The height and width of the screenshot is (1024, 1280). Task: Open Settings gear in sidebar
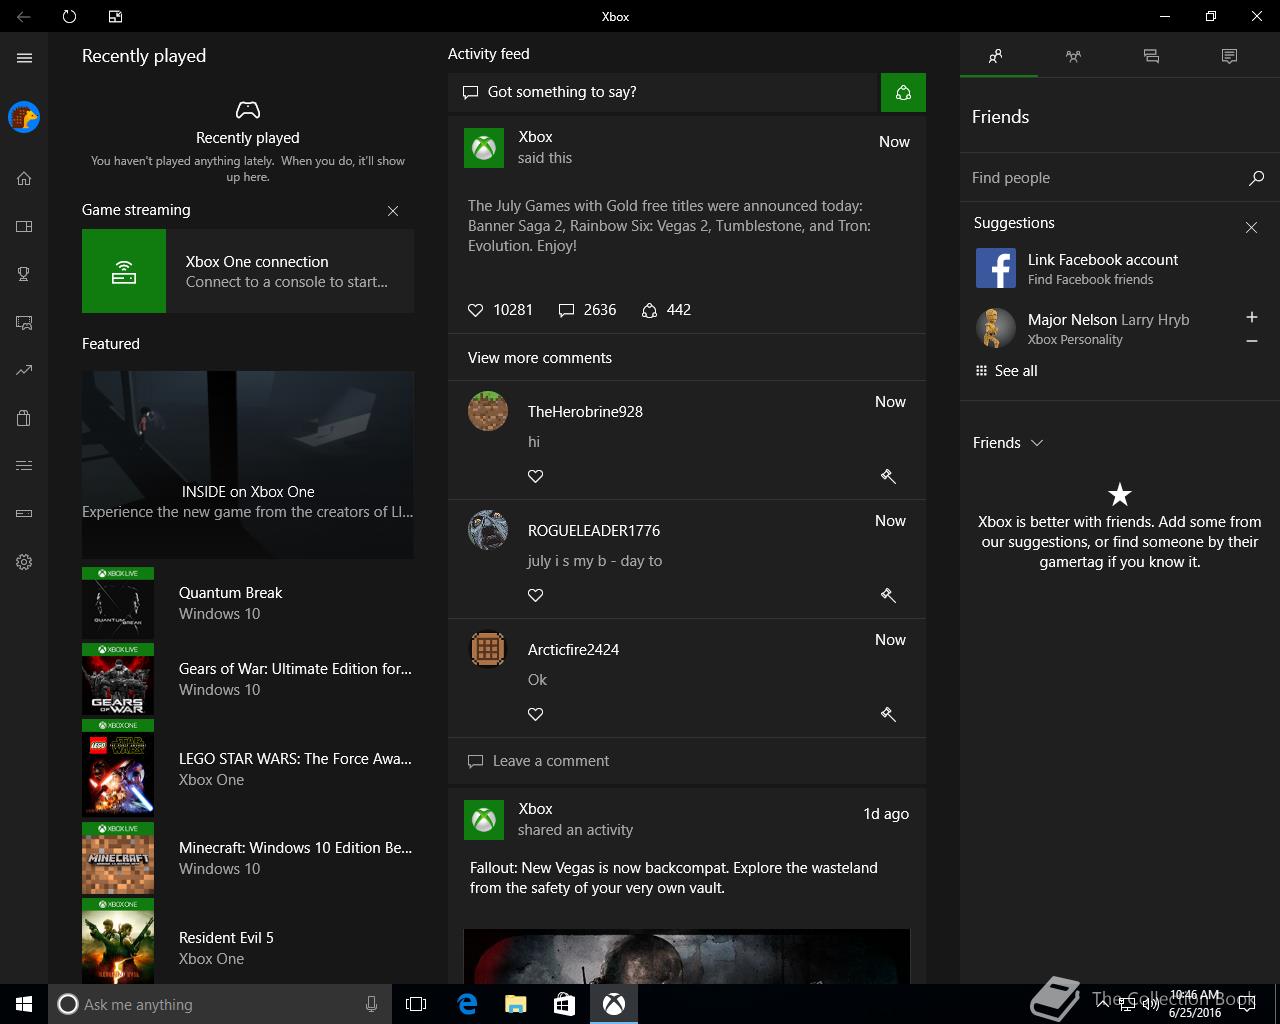point(24,562)
